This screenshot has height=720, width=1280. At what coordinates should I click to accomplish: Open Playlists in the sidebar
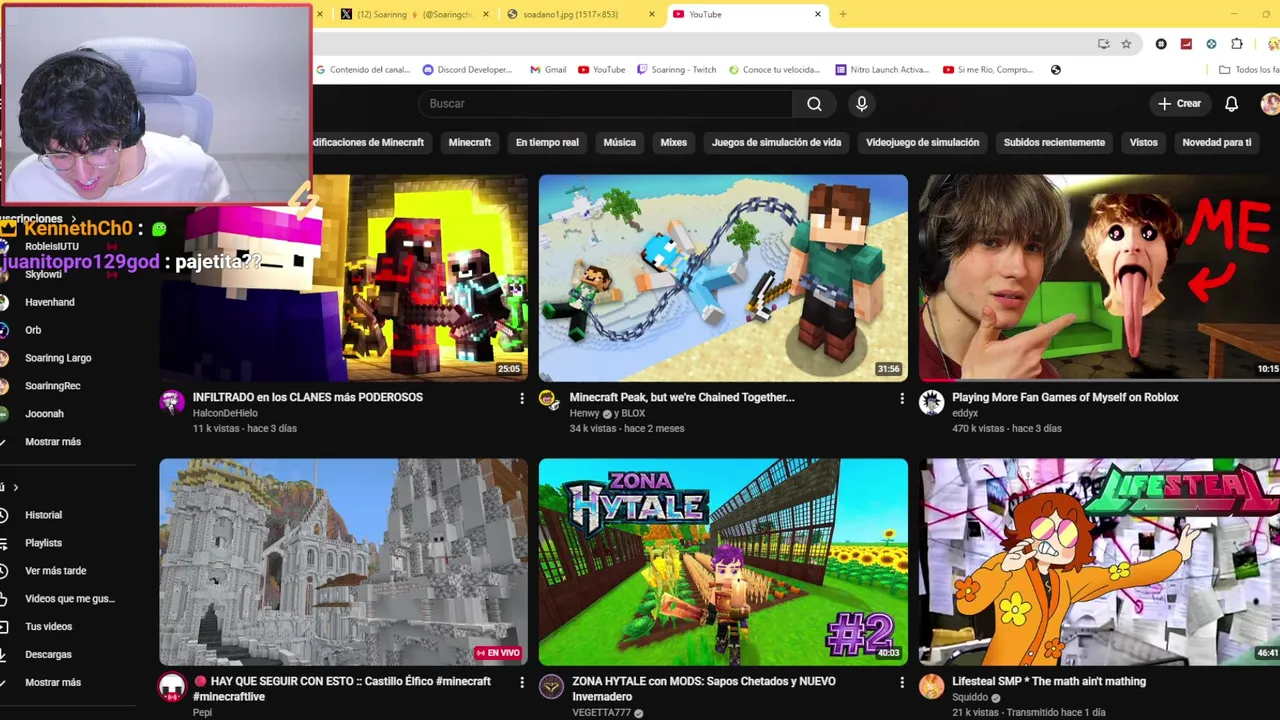43,543
